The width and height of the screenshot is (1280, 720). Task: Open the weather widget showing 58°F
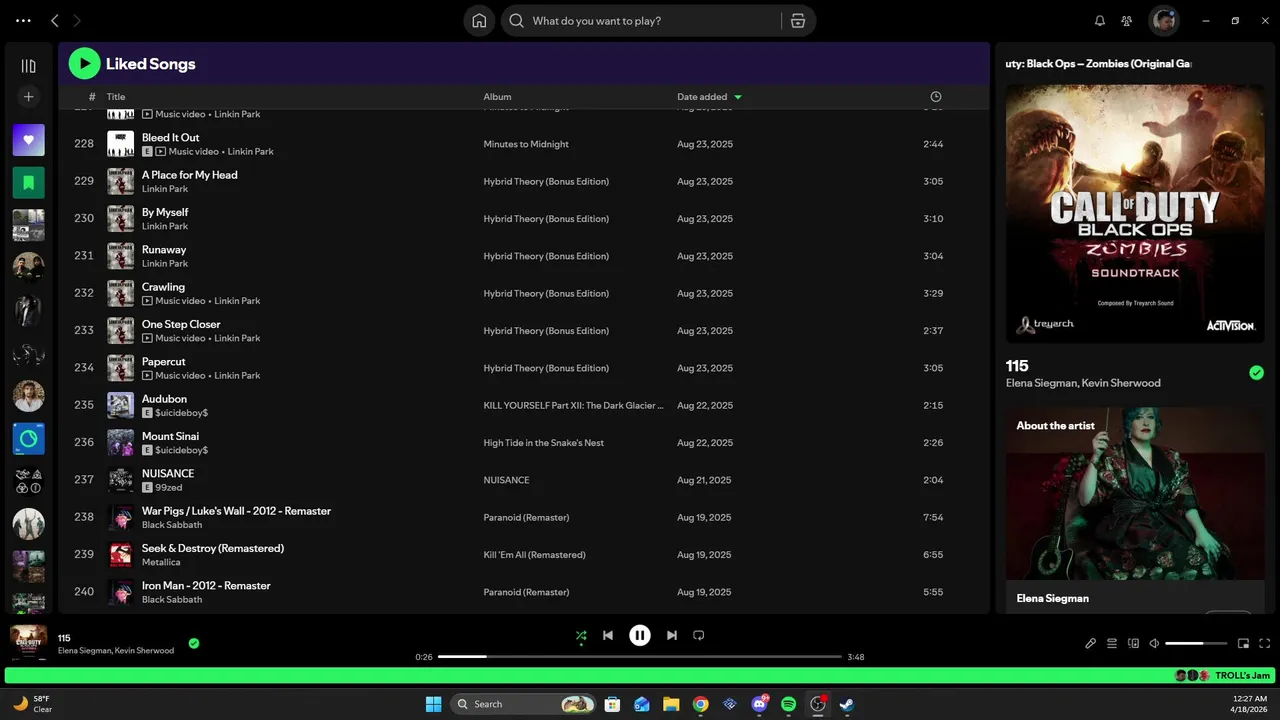(32, 704)
